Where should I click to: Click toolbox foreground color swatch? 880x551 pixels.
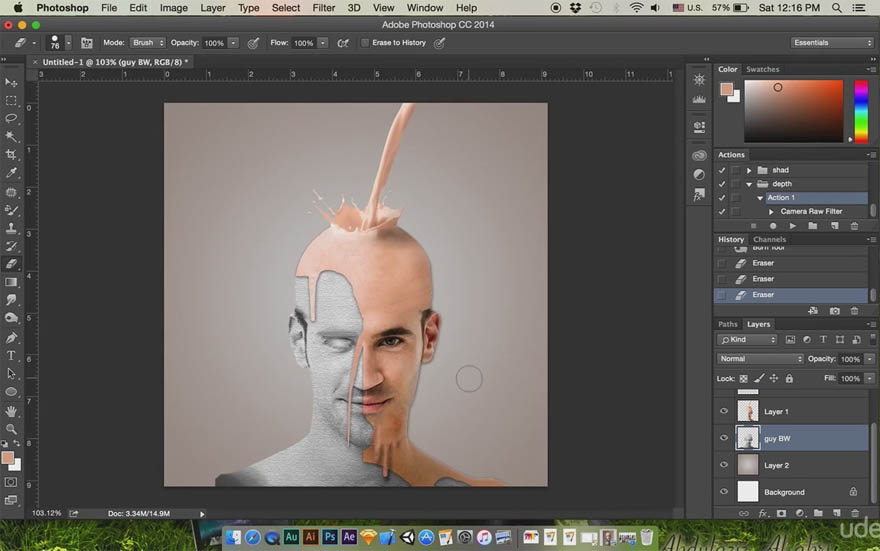tap(7, 458)
